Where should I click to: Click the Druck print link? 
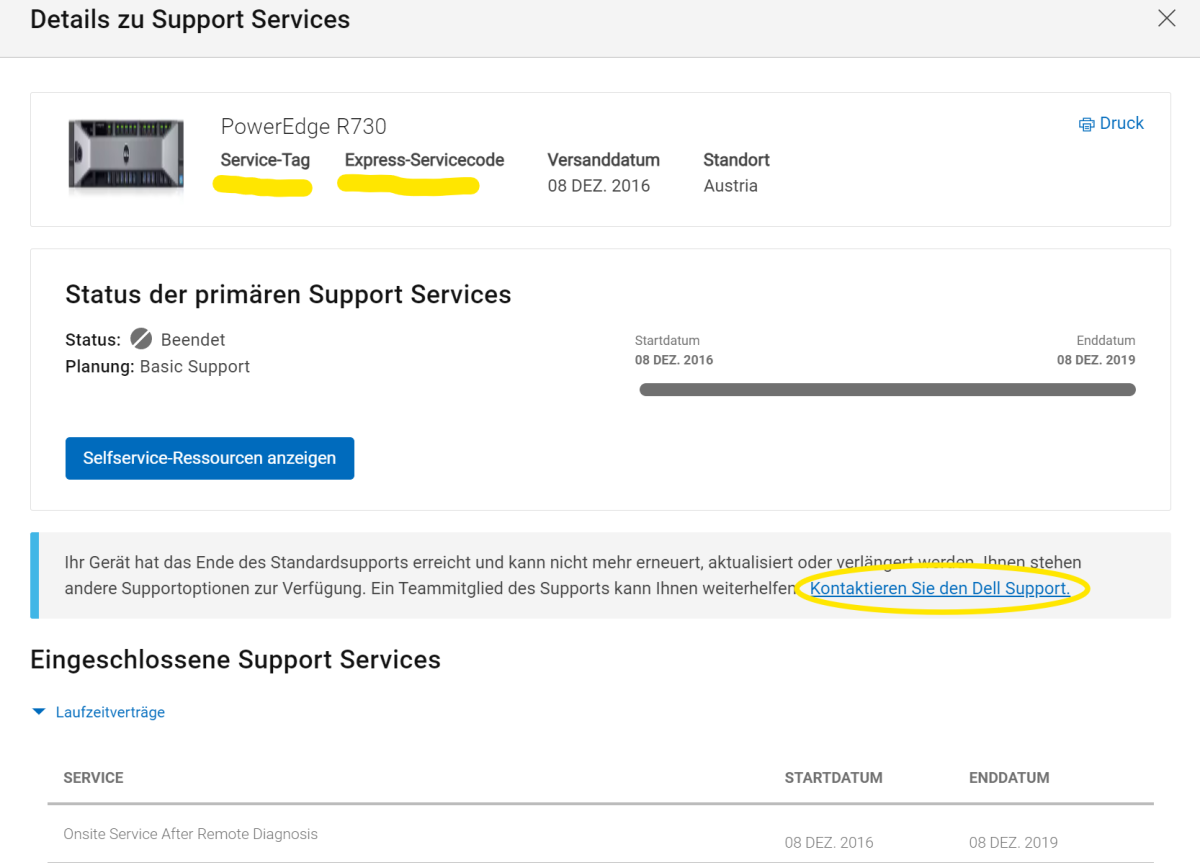[x=1121, y=123]
